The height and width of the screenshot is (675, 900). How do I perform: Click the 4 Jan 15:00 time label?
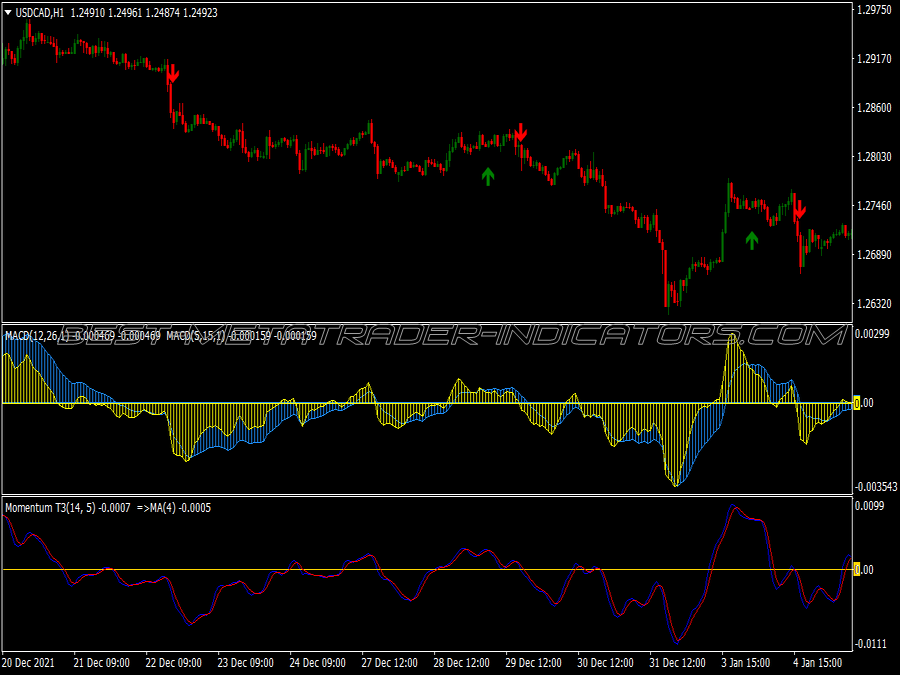818,663
